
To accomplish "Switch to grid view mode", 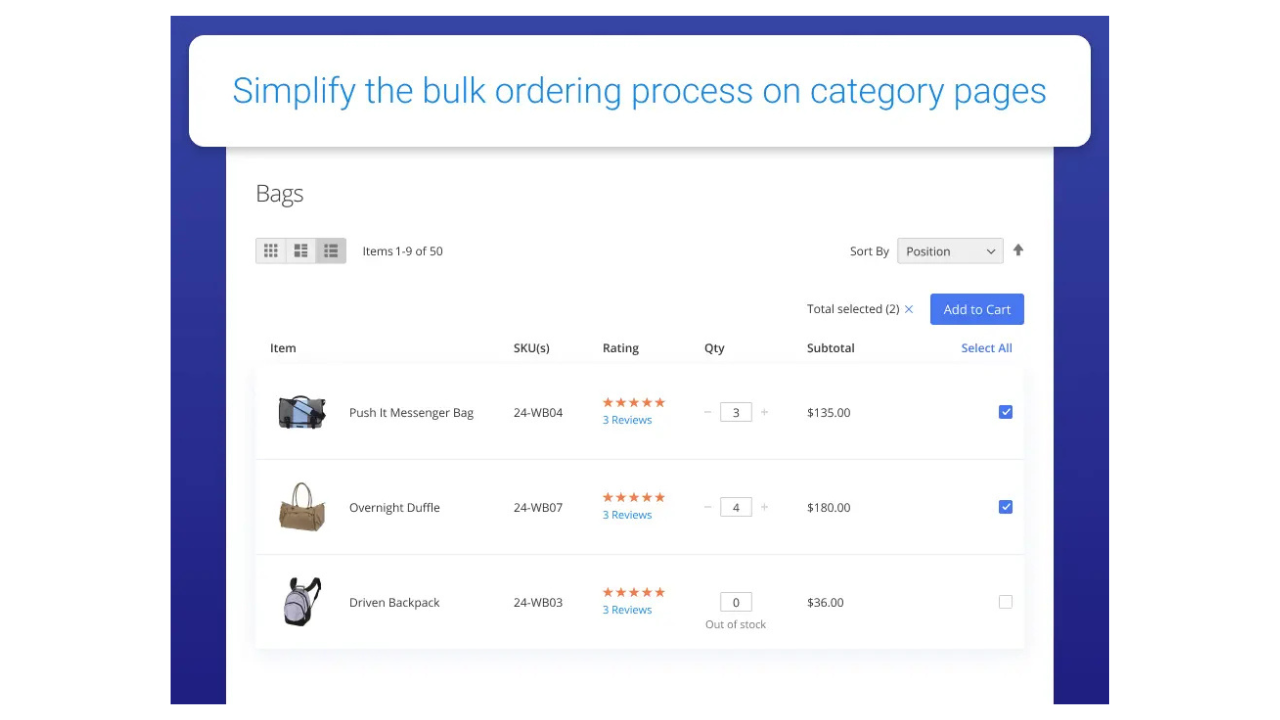I will pyautogui.click(x=271, y=251).
